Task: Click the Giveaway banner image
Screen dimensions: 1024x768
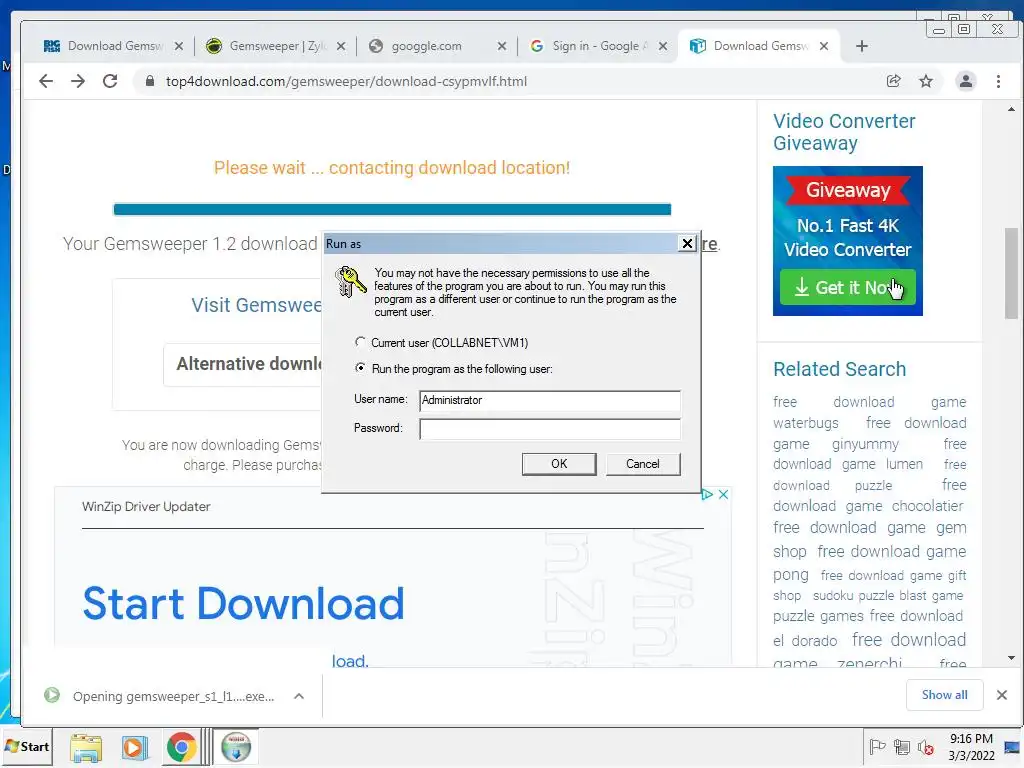Action: point(848,241)
